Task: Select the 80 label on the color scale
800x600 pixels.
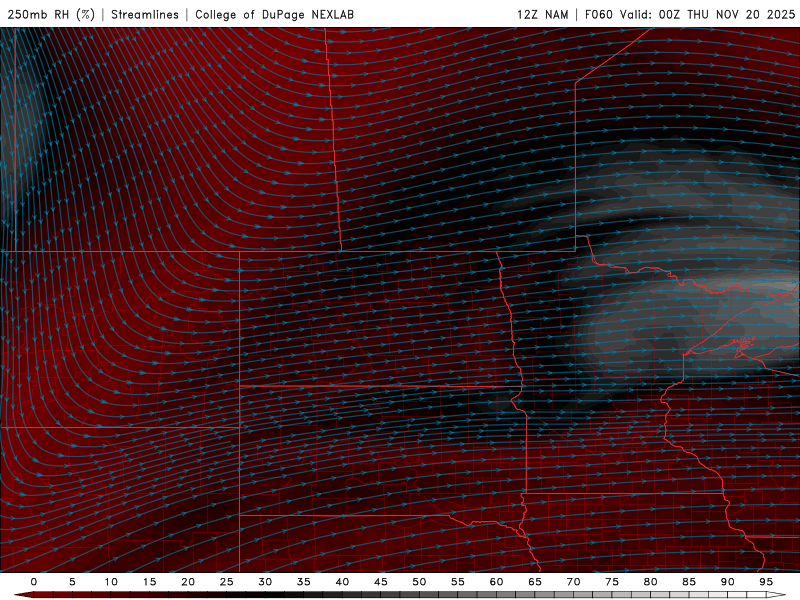Action: (x=651, y=582)
